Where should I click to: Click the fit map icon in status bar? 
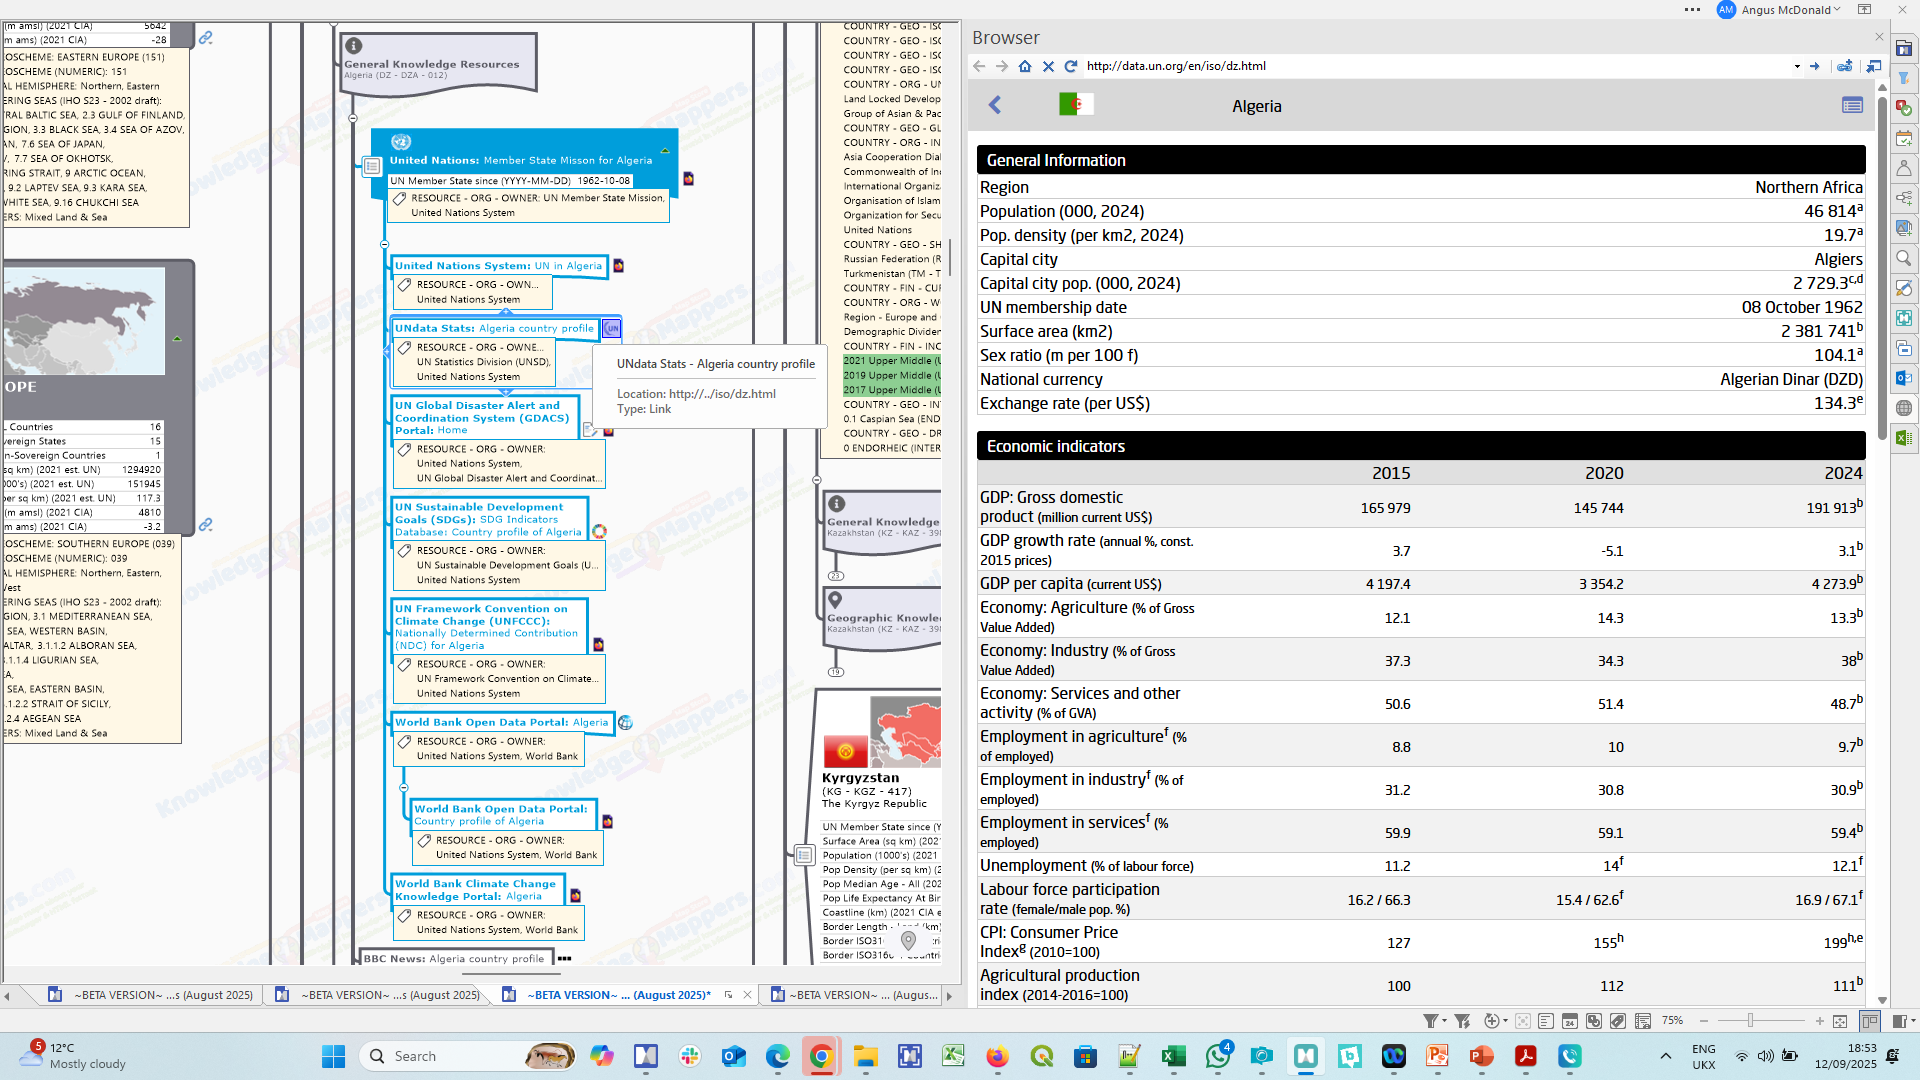pyautogui.click(x=1840, y=1021)
